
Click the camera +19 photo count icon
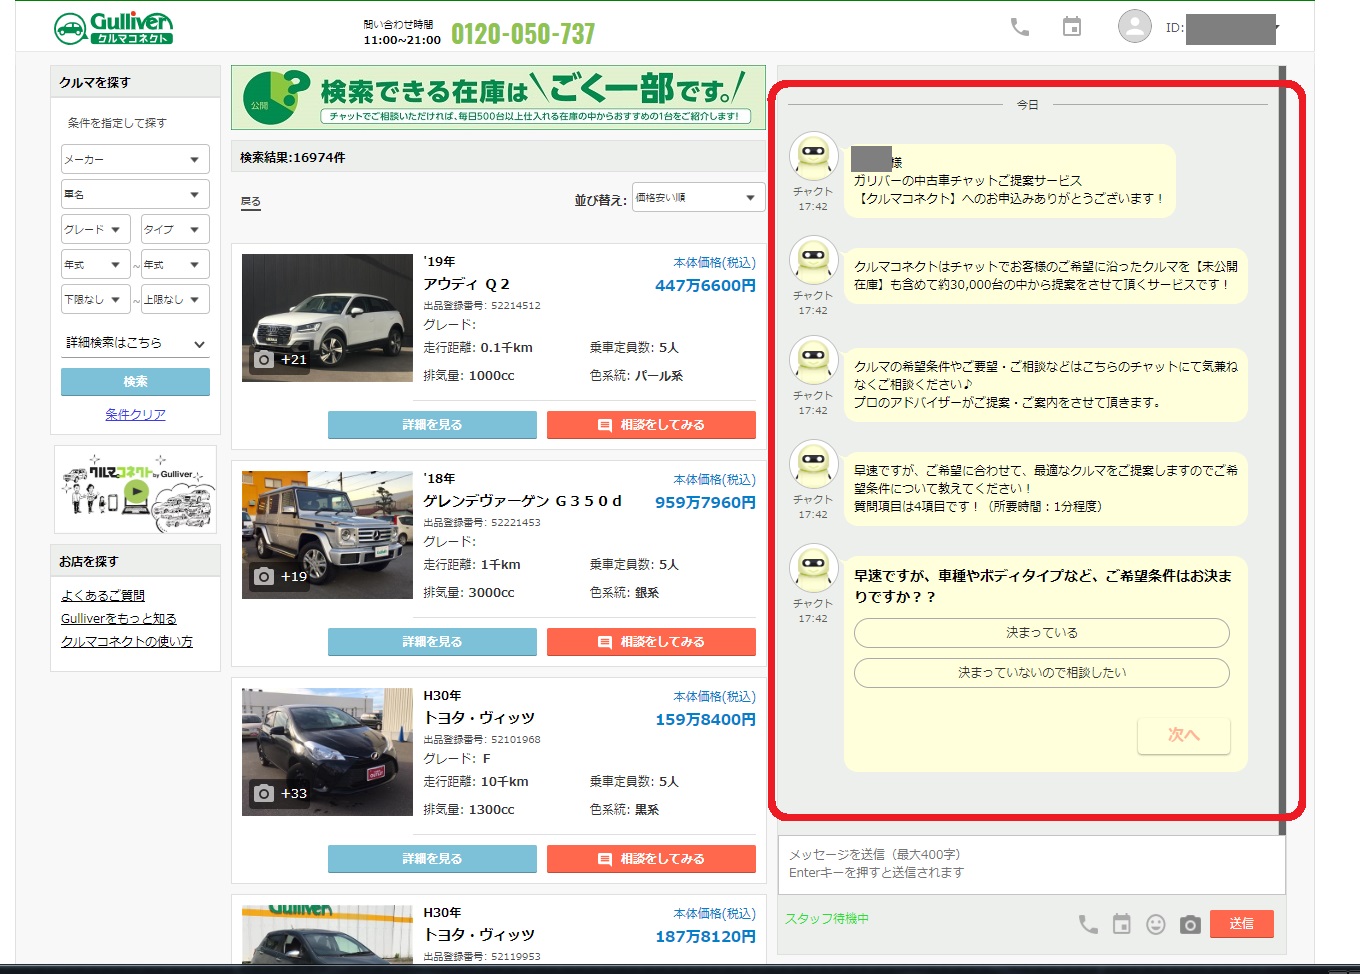[x=280, y=576]
